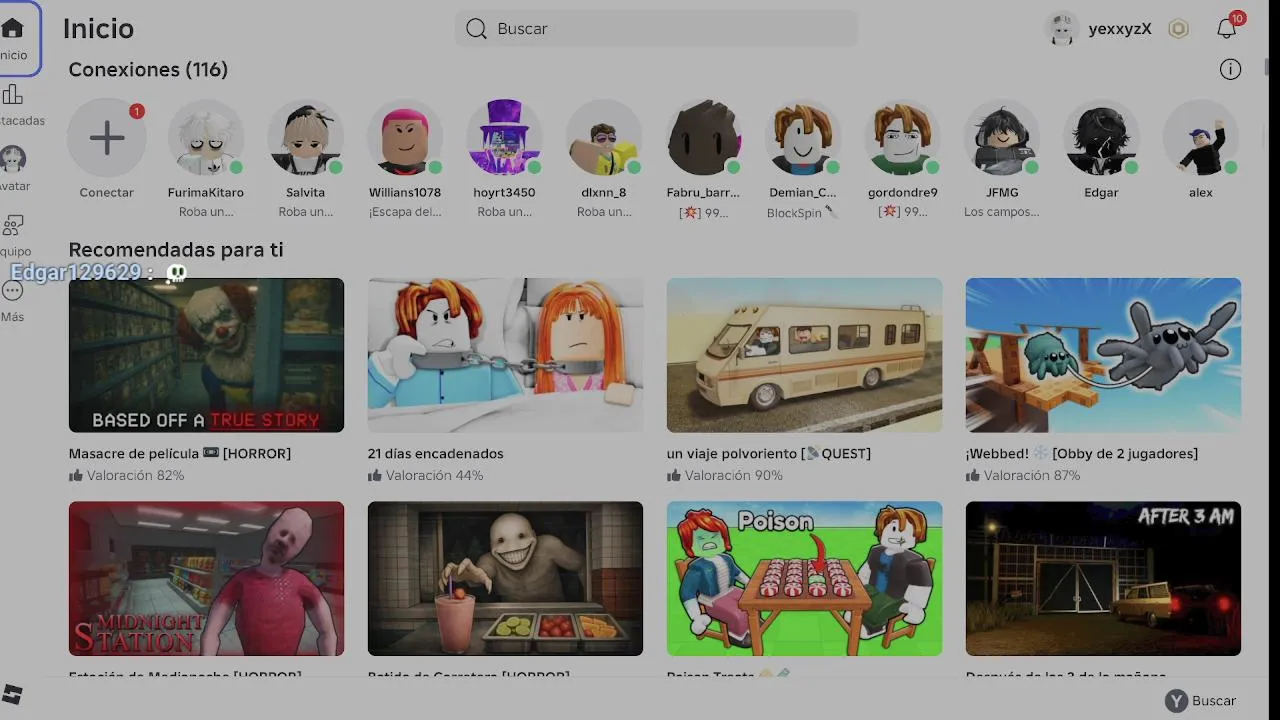1280x720 pixels.
Task: Open the After 3 AM game thumbnail
Action: click(1103, 578)
